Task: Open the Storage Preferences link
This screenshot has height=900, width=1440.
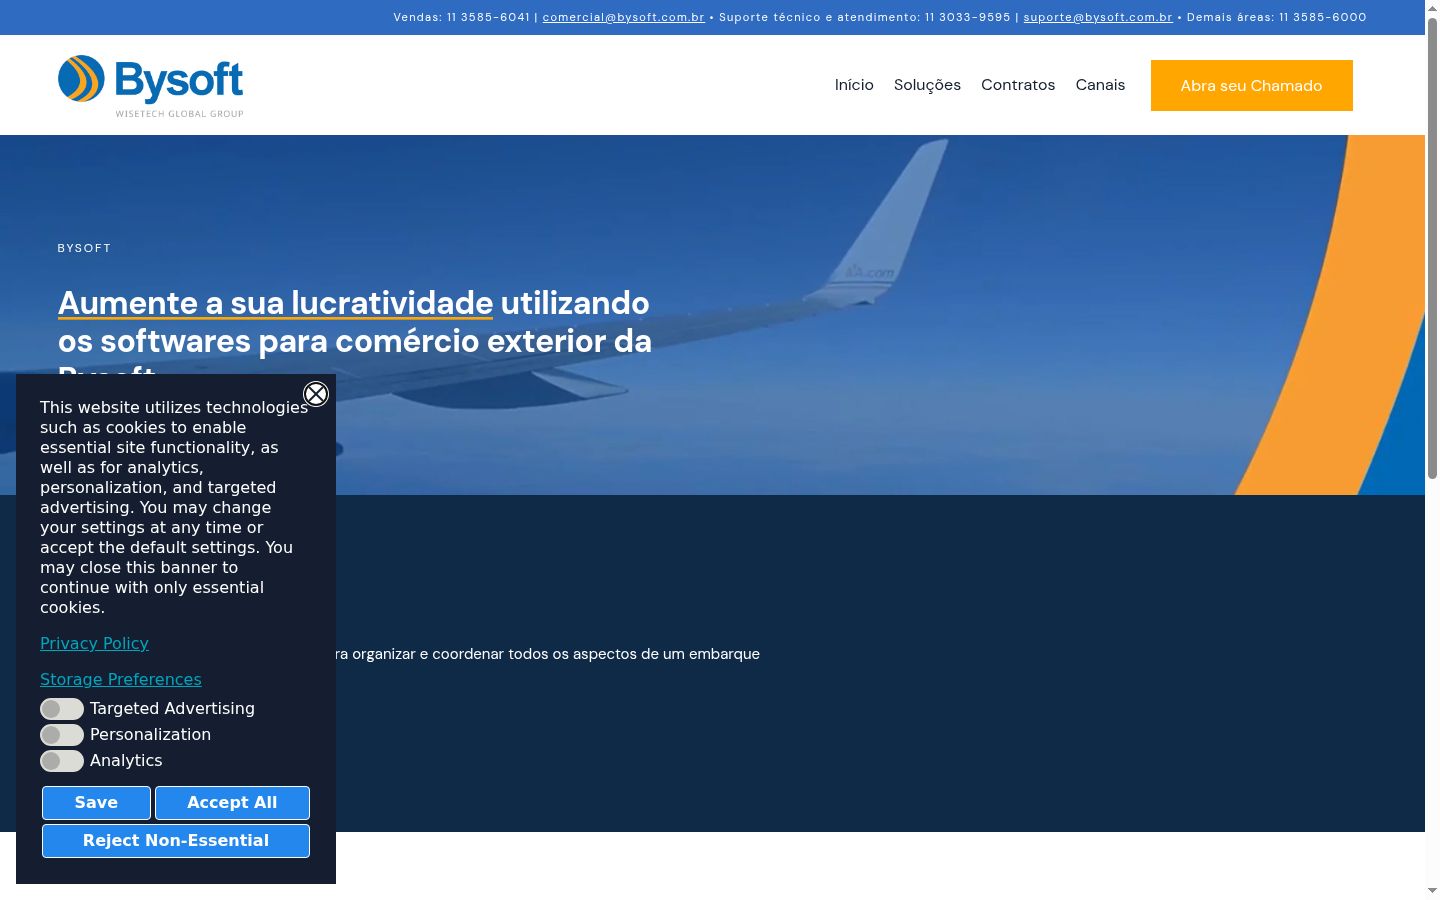Action: (x=121, y=679)
